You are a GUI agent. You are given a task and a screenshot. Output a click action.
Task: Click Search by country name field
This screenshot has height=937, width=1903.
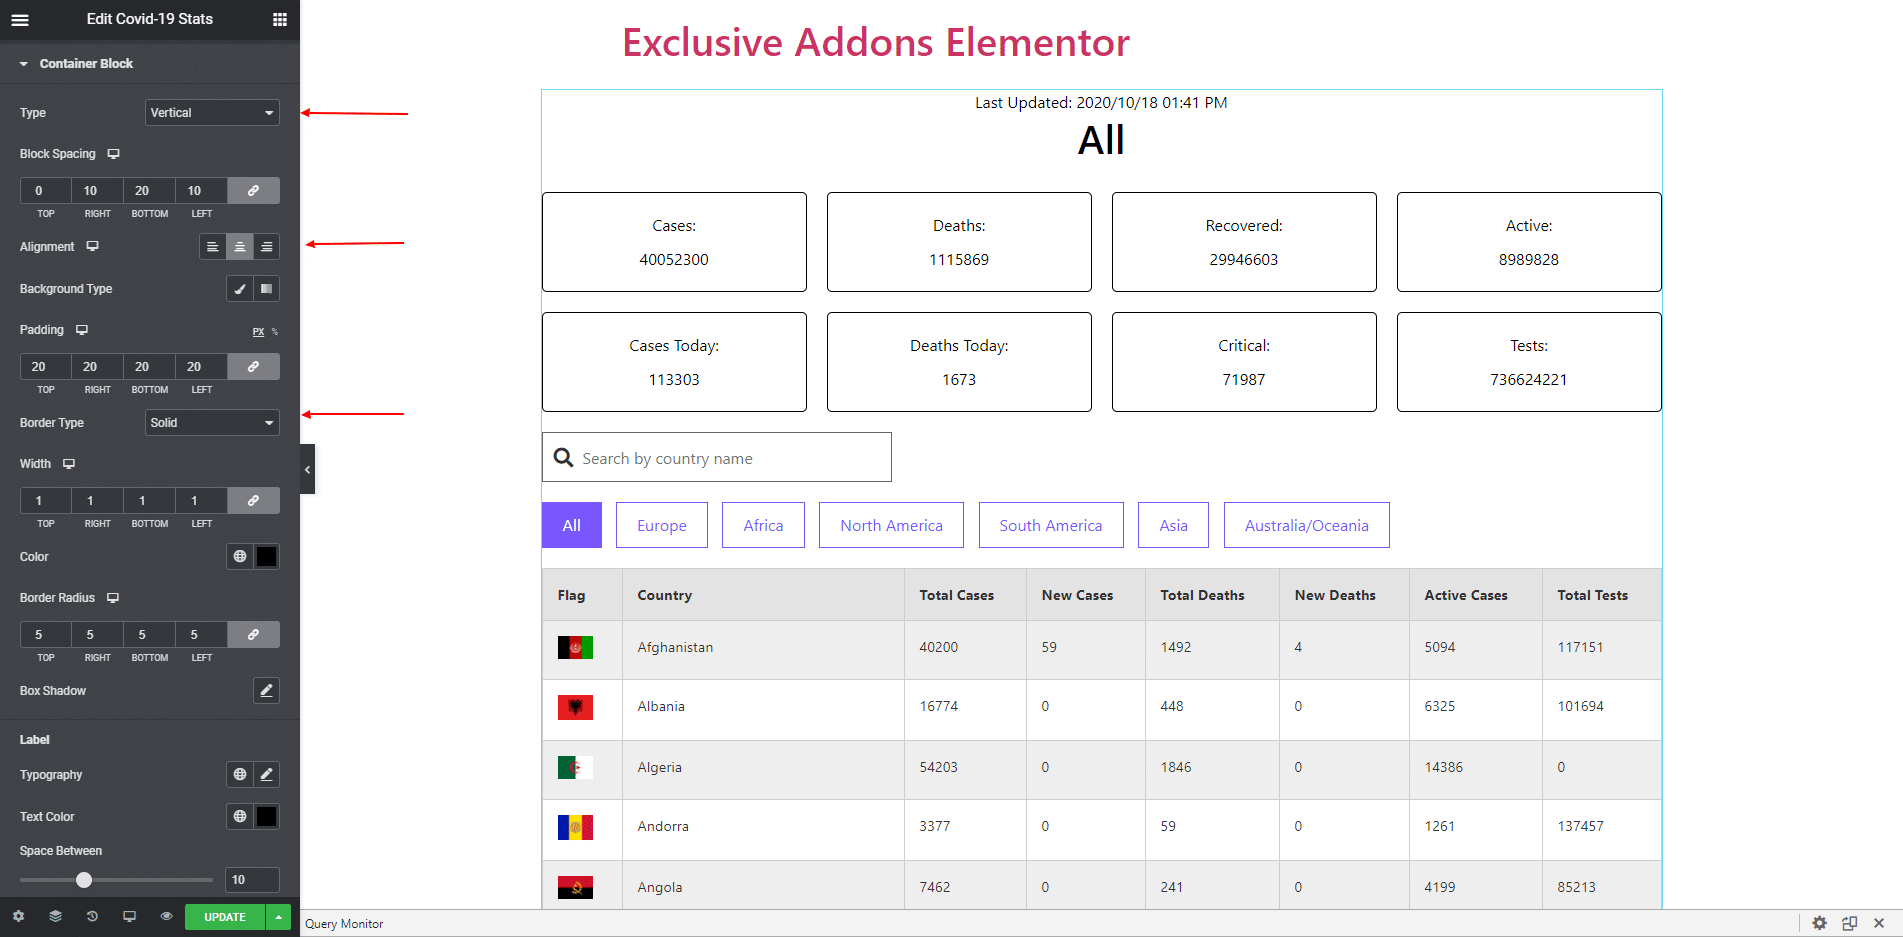click(717, 457)
